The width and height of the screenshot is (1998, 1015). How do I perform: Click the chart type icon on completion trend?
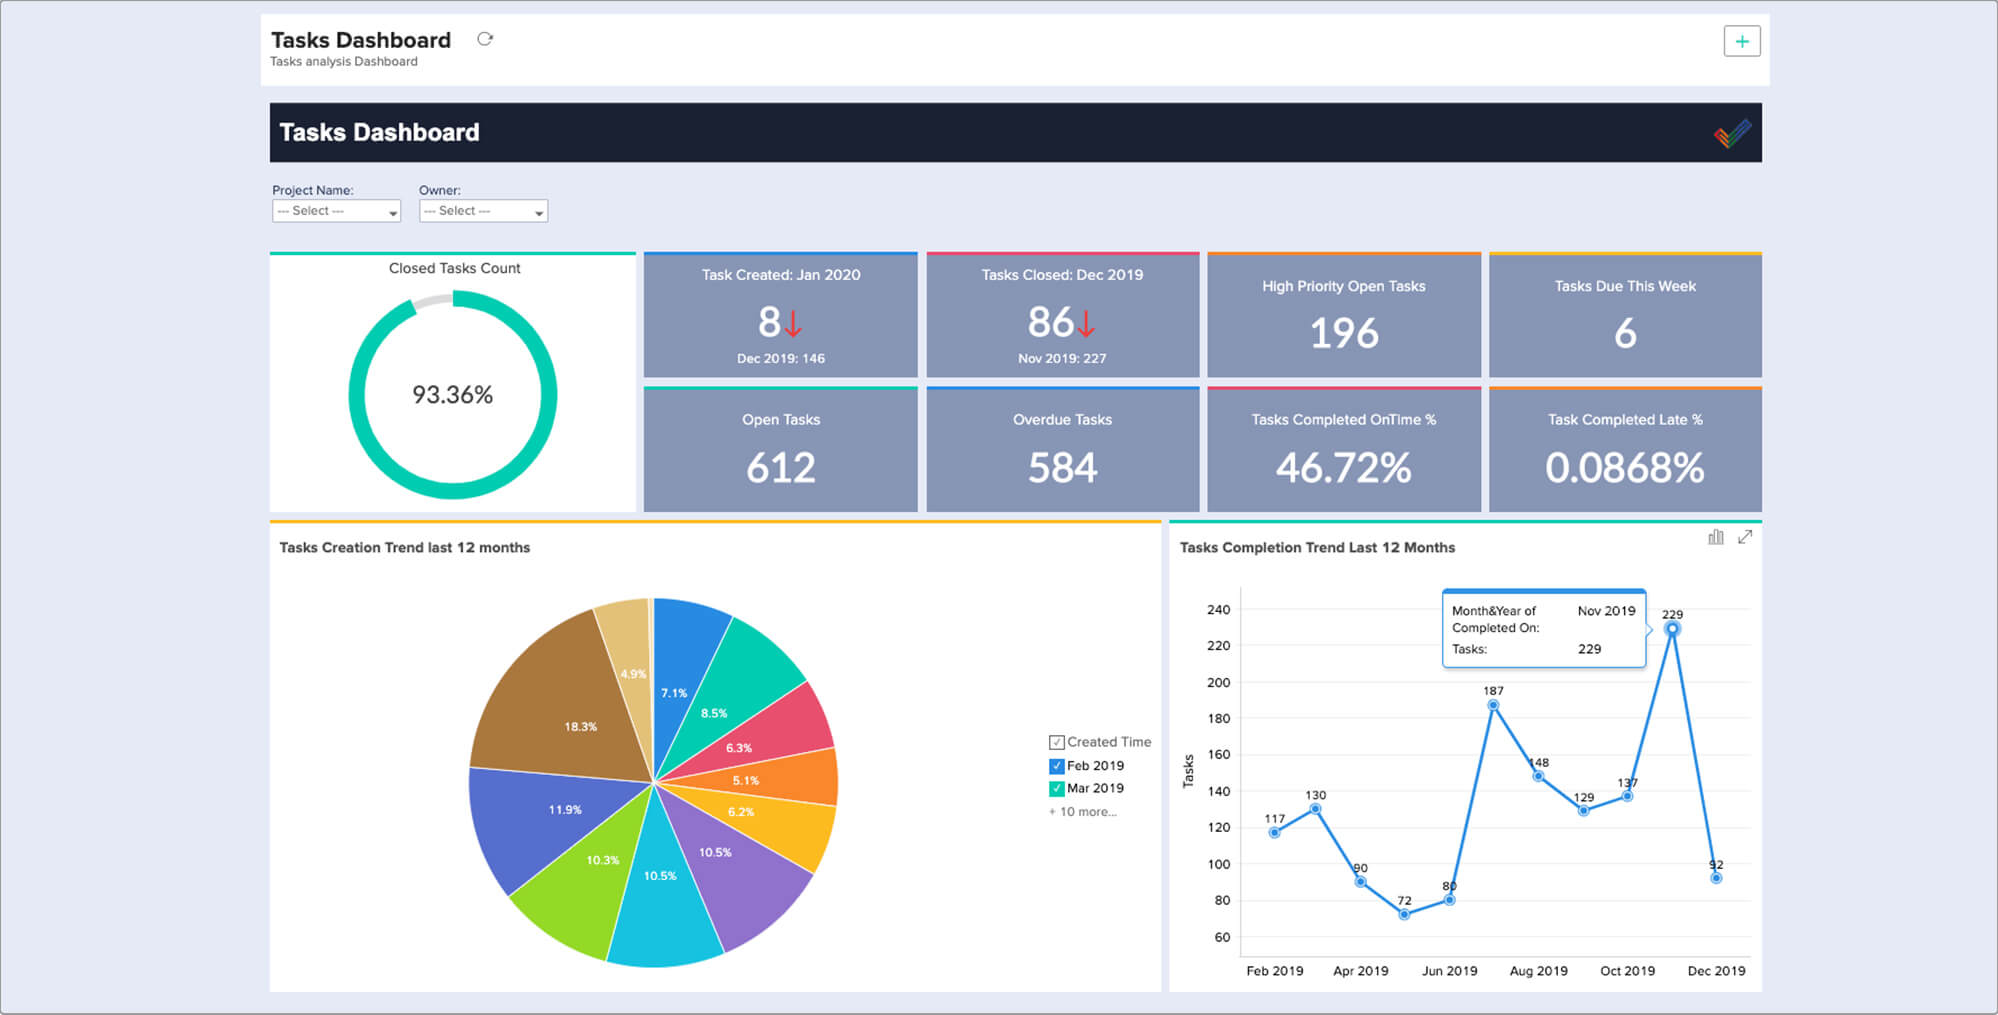pyautogui.click(x=1715, y=537)
